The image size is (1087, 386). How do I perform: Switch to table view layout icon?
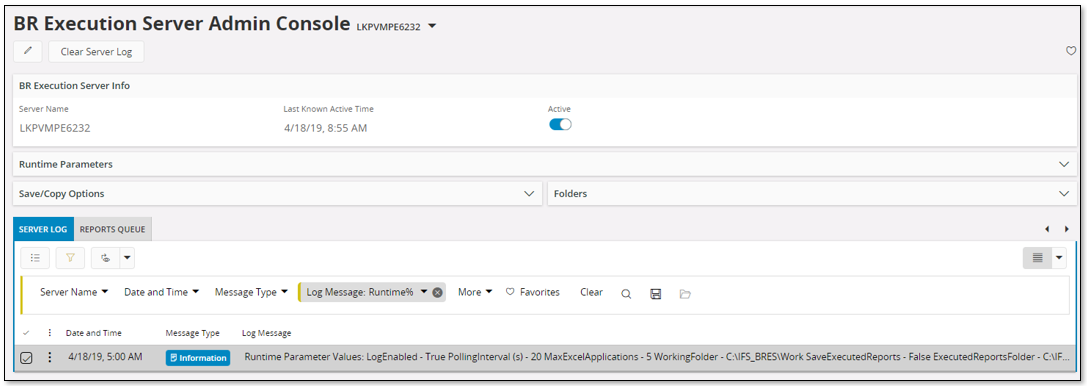tap(1038, 258)
